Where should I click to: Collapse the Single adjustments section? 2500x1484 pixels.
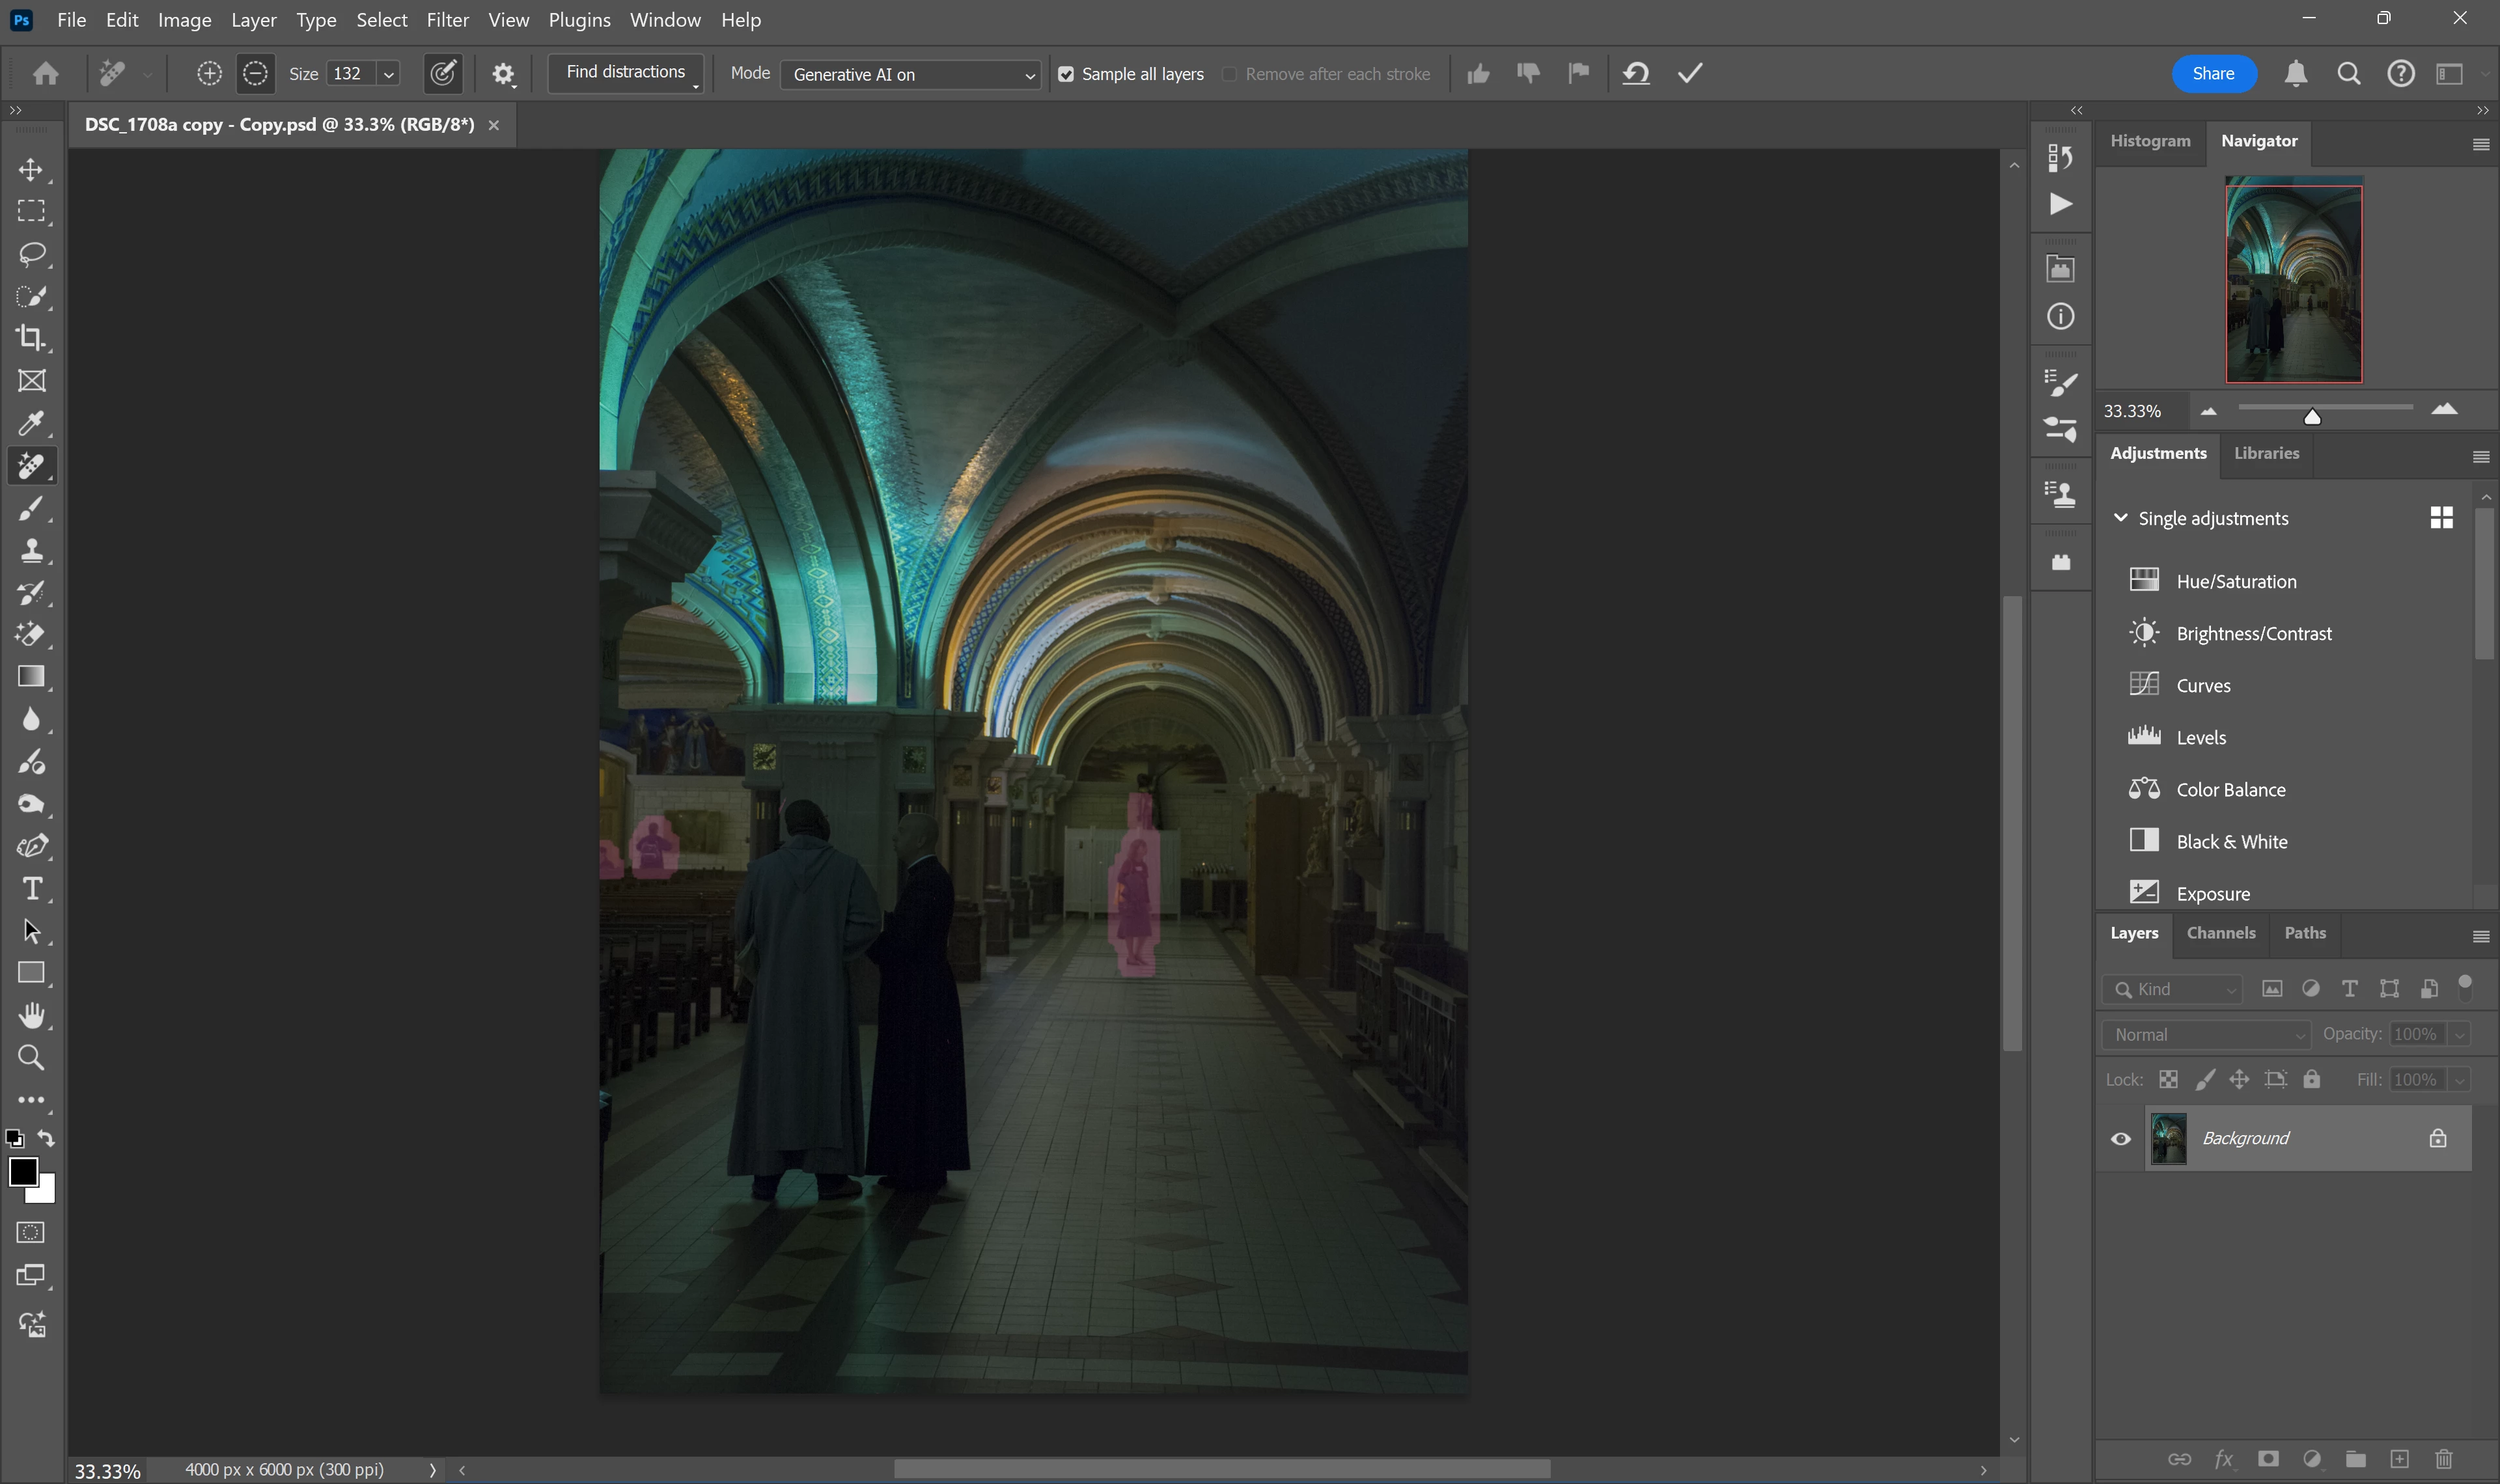pyautogui.click(x=2120, y=518)
